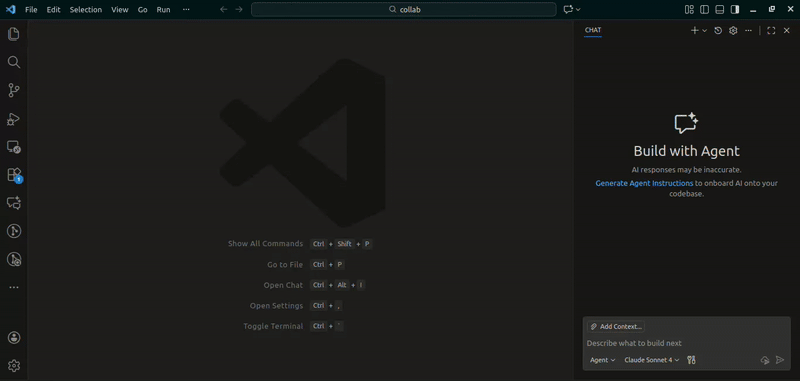Click the 'Open Settings' text
This screenshot has height=381, width=800.
[x=276, y=306]
